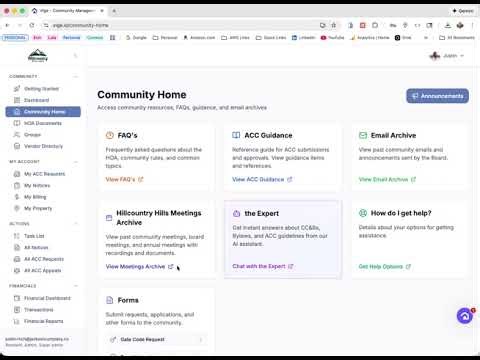Bookmark the page with the star icon
This screenshot has width=480, height=360.
[333, 25]
